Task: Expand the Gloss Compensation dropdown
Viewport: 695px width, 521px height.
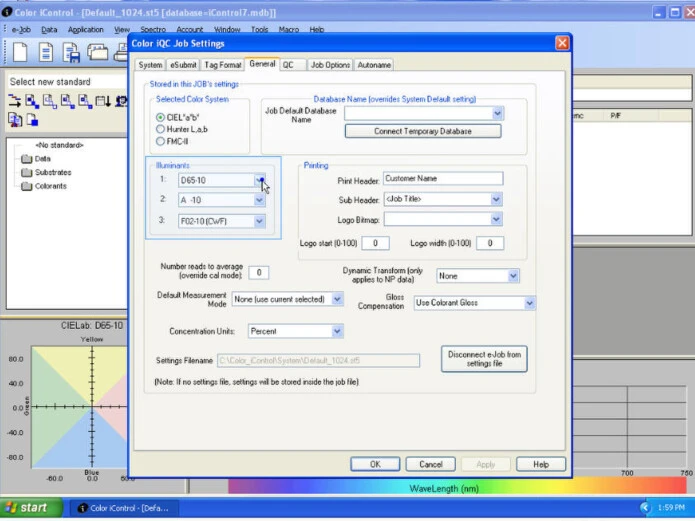Action: (529, 303)
